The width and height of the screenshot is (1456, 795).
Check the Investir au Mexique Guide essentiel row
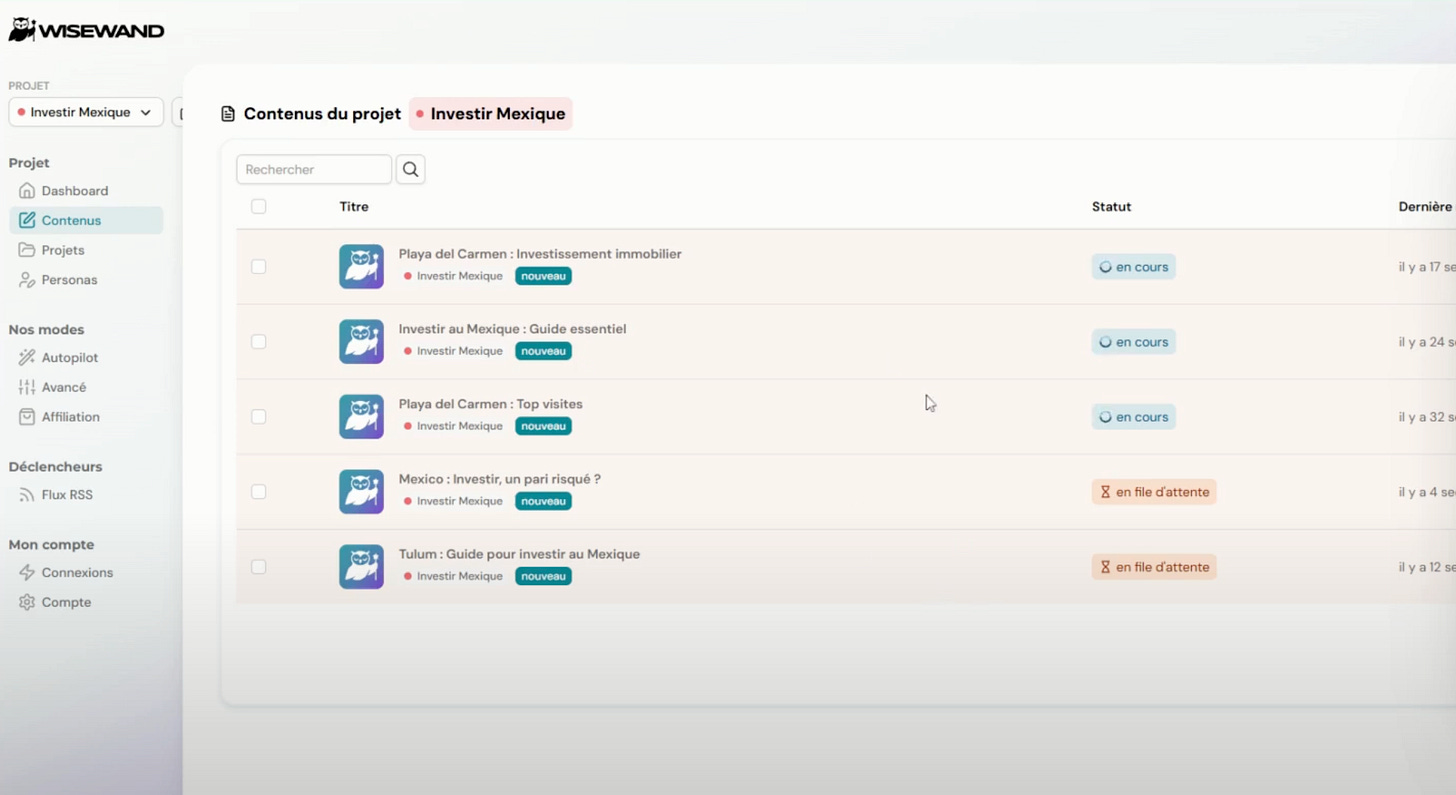click(259, 342)
